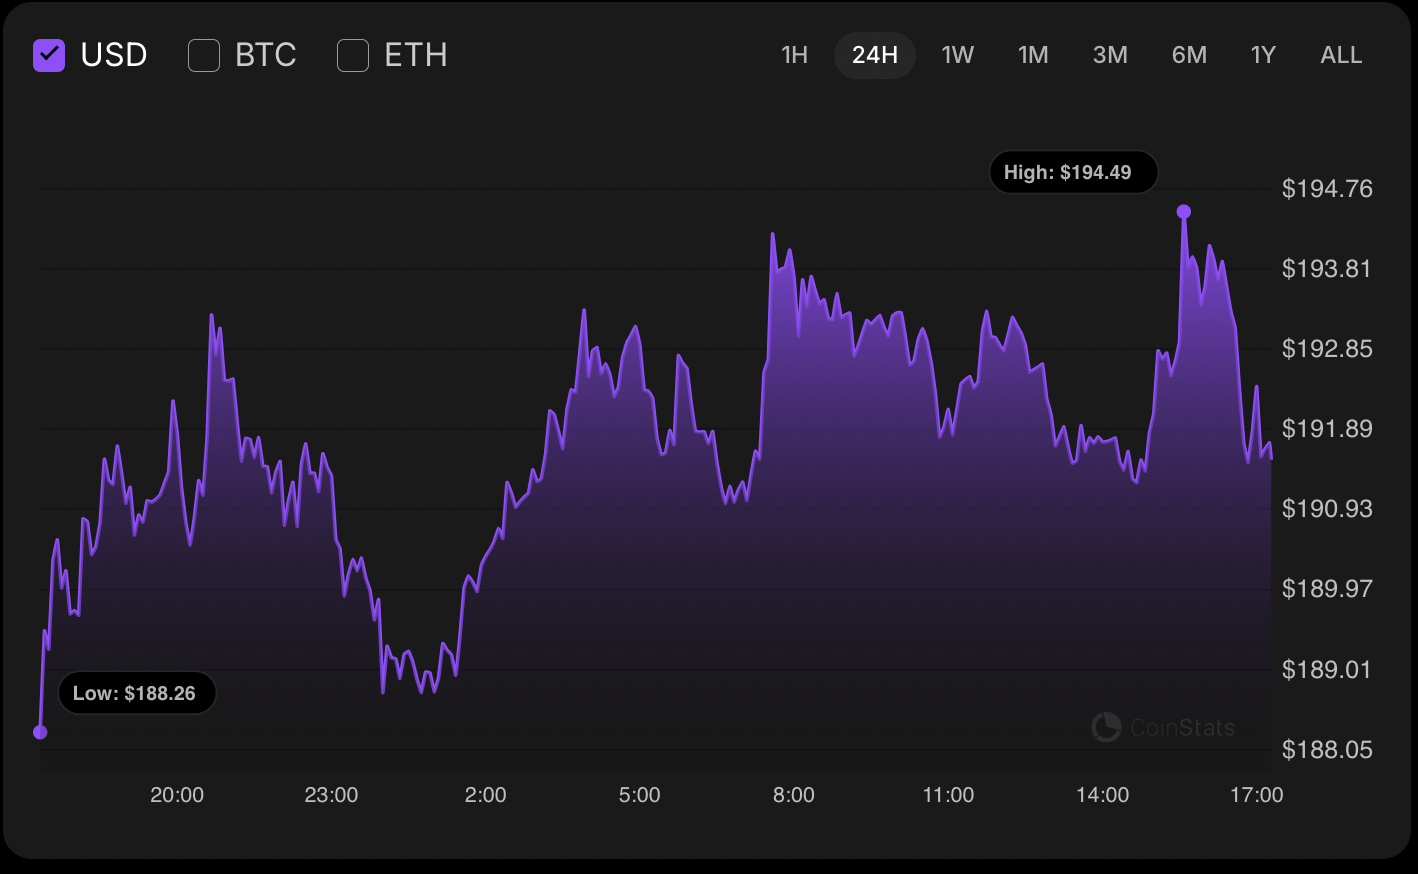Show ALL time price history
Screen dimensions: 1418x874
1341,55
